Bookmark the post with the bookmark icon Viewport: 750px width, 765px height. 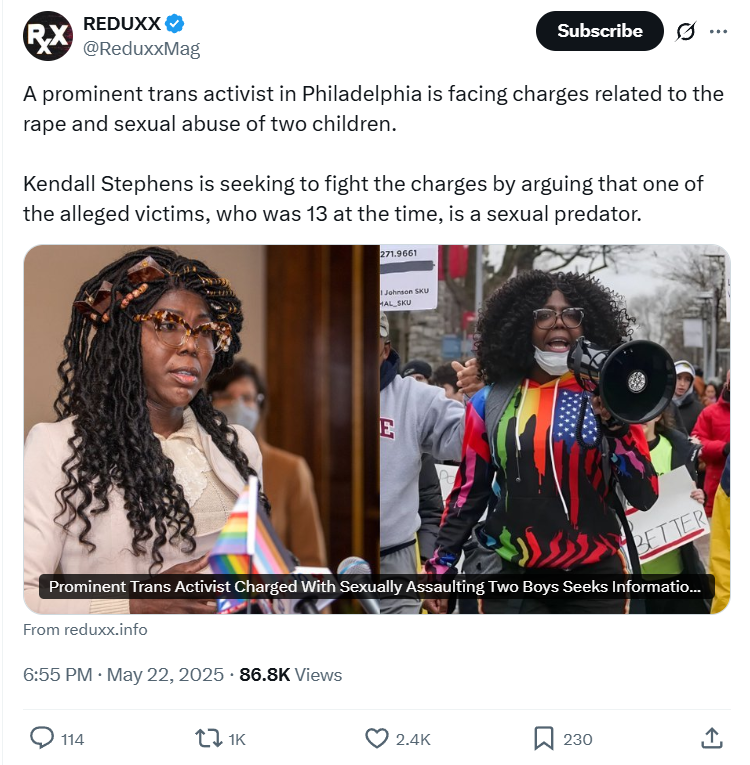(544, 739)
